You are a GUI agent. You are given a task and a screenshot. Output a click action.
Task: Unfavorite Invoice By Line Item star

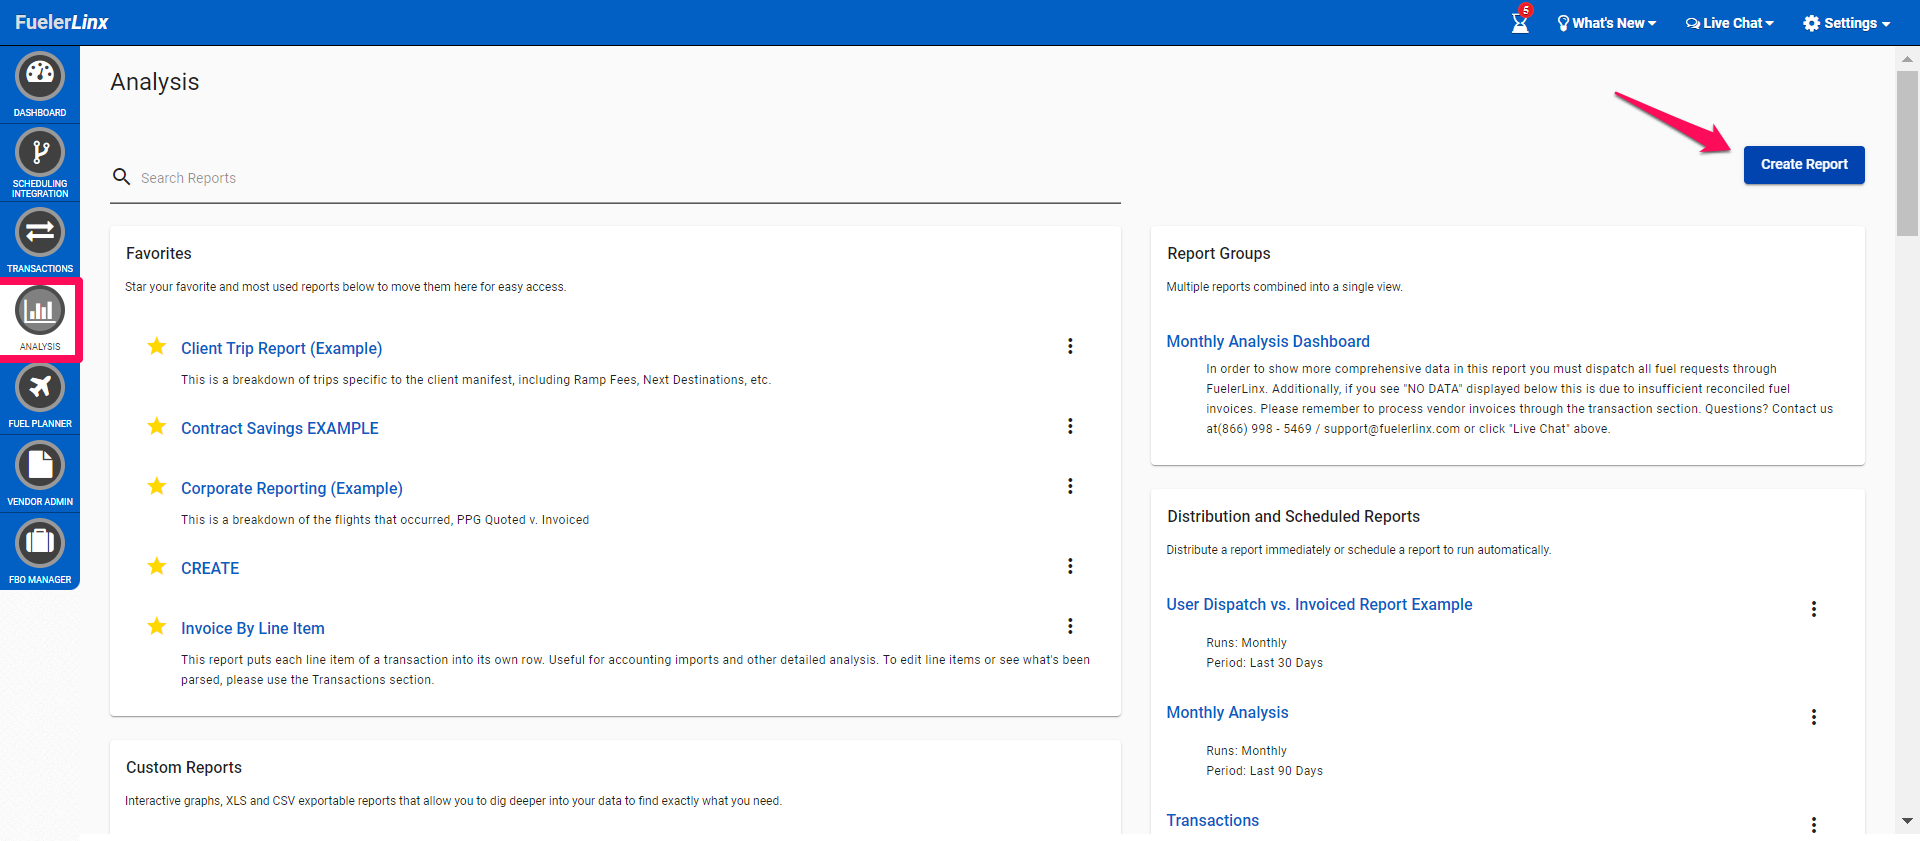pyautogui.click(x=157, y=627)
